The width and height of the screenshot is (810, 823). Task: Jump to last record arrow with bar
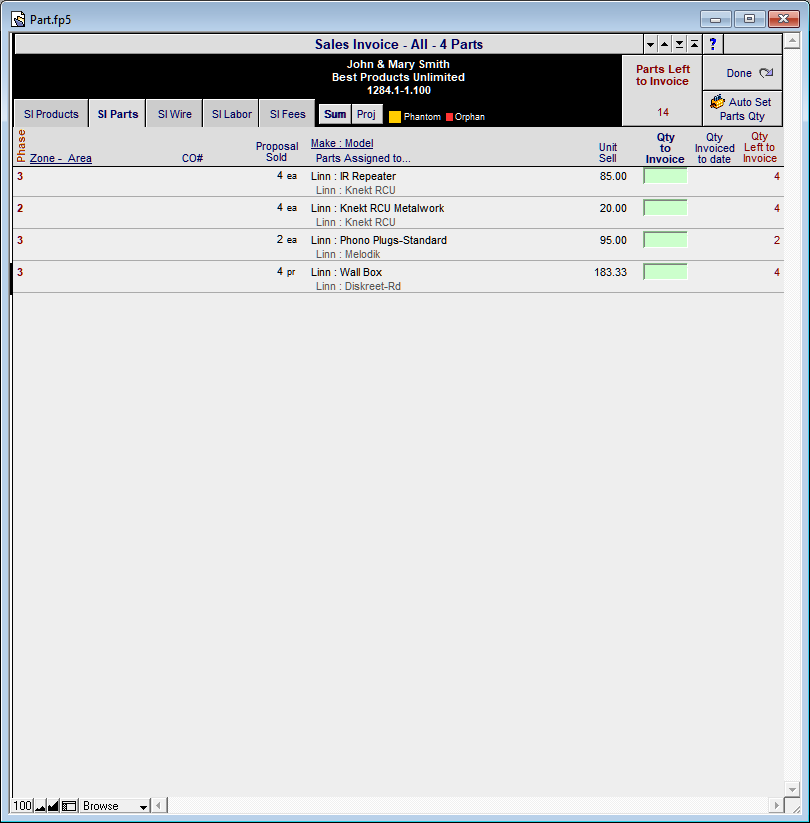(x=679, y=44)
